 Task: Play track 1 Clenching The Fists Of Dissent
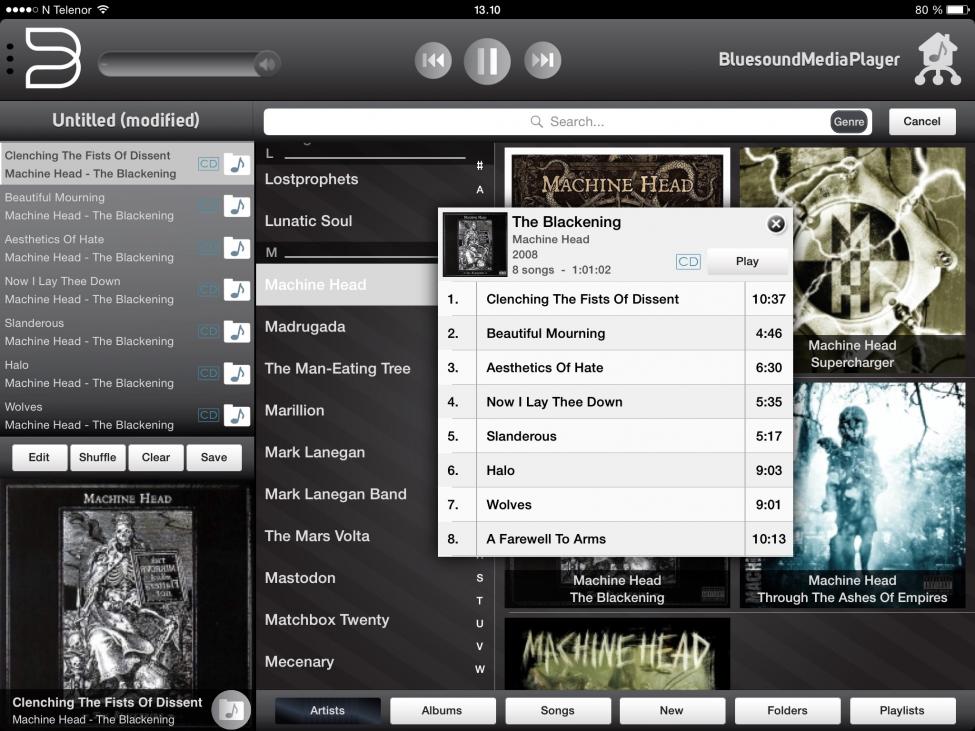click(616, 299)
